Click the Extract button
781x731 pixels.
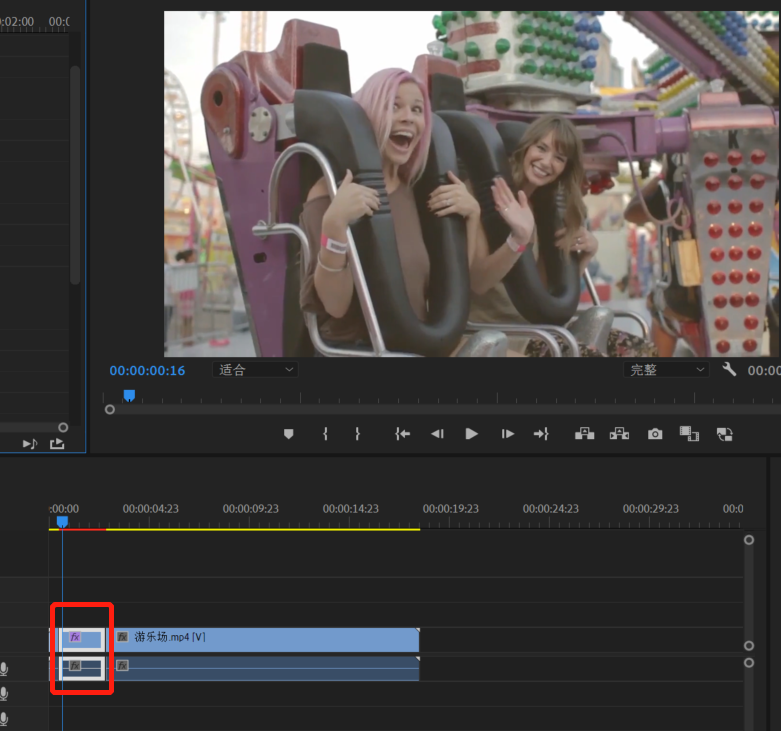[619, 434]
